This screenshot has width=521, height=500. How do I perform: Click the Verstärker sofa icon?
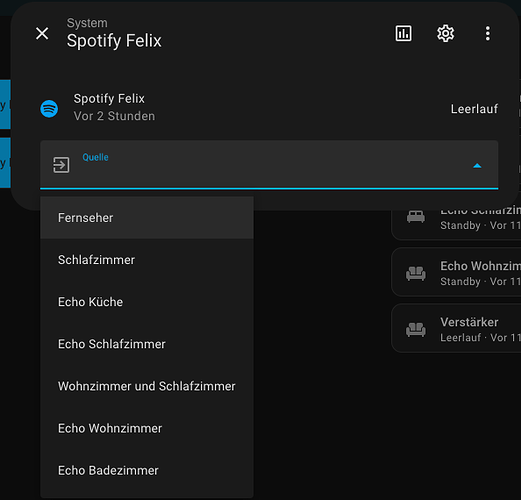click(x=416, y=329)
